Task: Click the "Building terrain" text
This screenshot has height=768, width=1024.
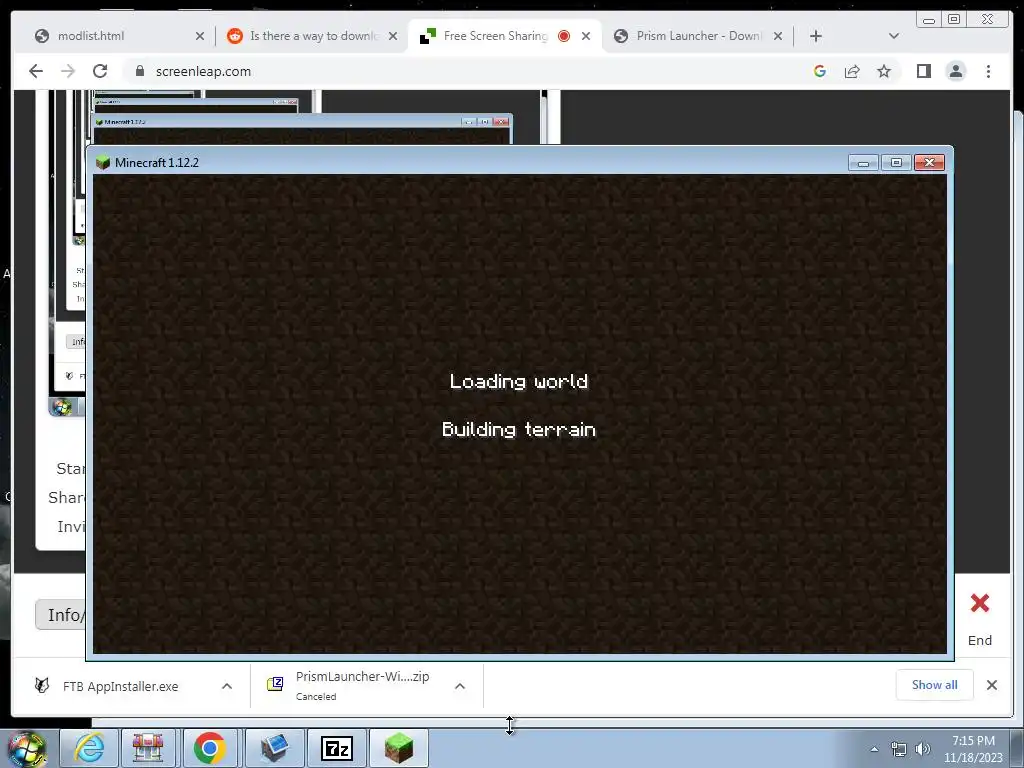Action: point(519,430)
